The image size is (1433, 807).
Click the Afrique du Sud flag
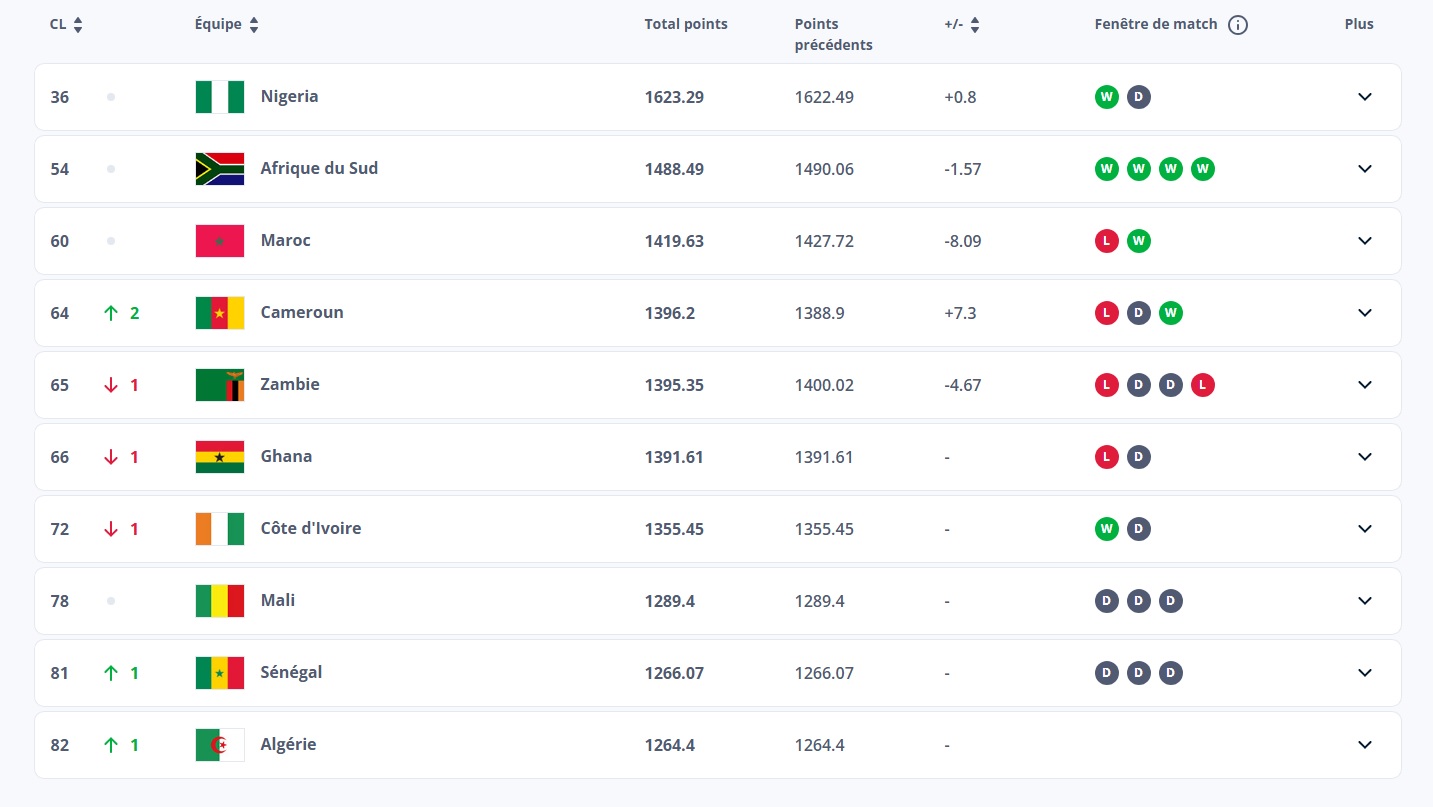(x=219, y=169)
